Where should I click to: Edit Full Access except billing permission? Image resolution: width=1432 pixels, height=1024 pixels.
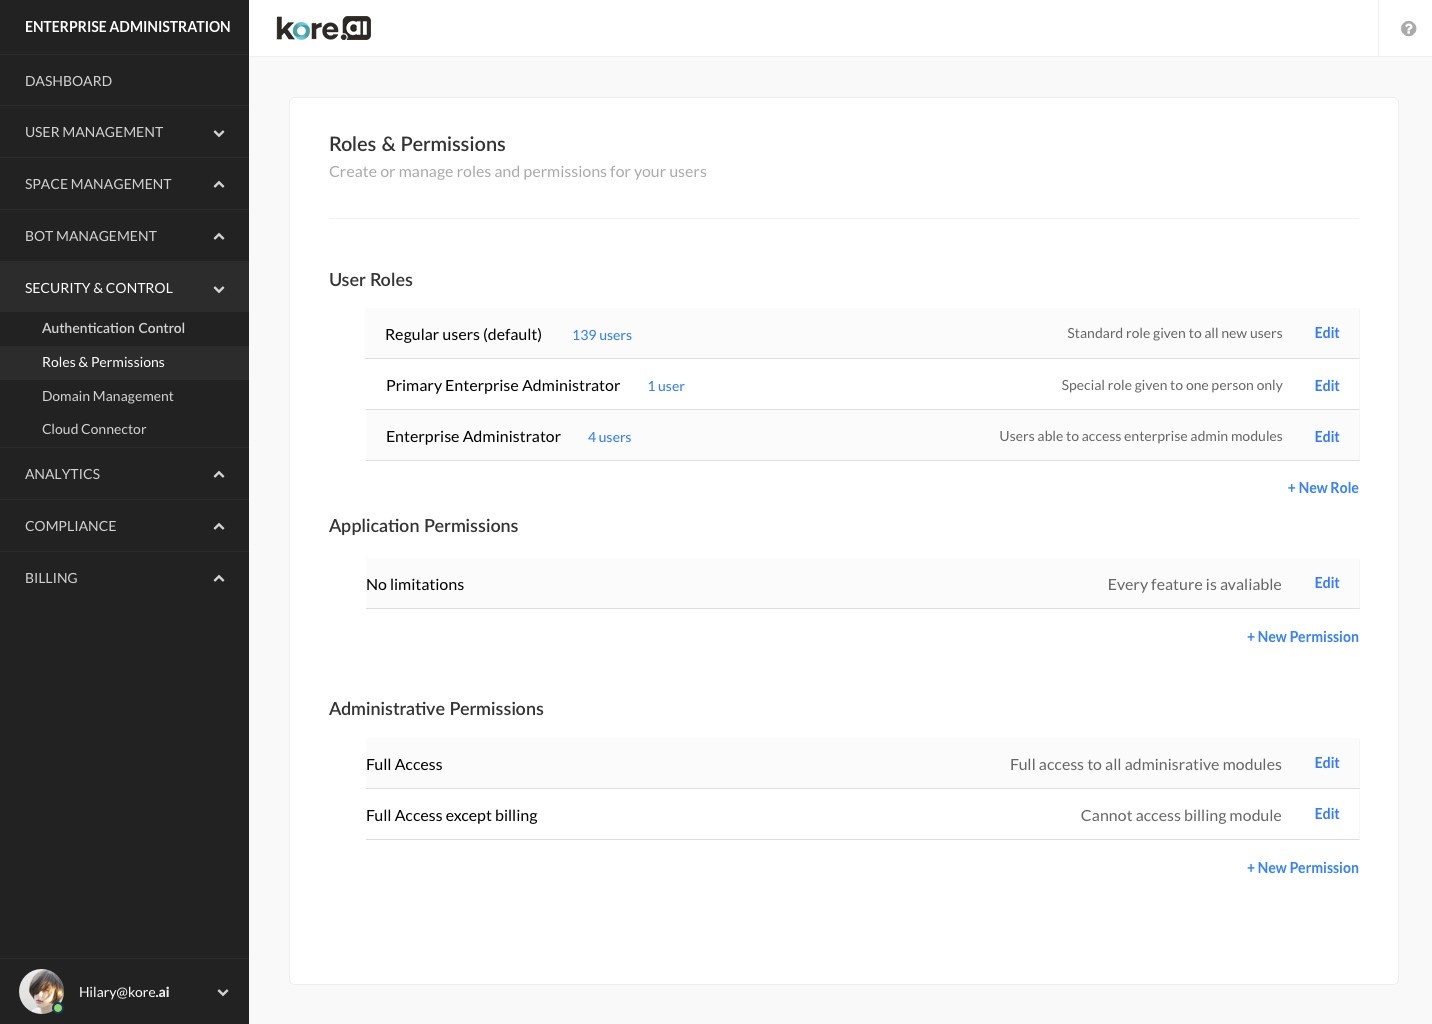point(1326,814)
